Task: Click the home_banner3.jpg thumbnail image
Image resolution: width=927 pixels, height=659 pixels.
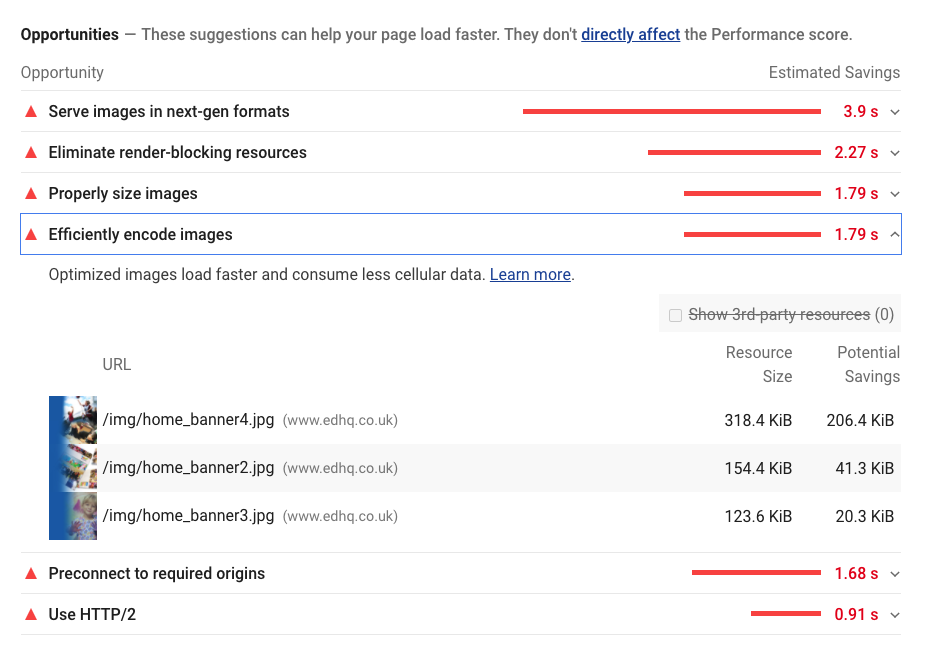Action: tap(73, 516)
